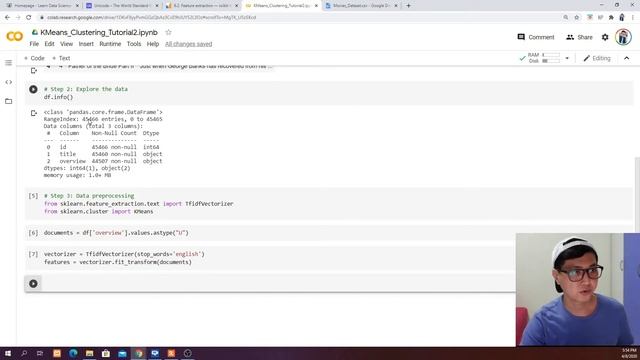This screenshot has width=640, height=360.
Task: Open File Explorer from taskbar
Action: click(x=89, y=353)
